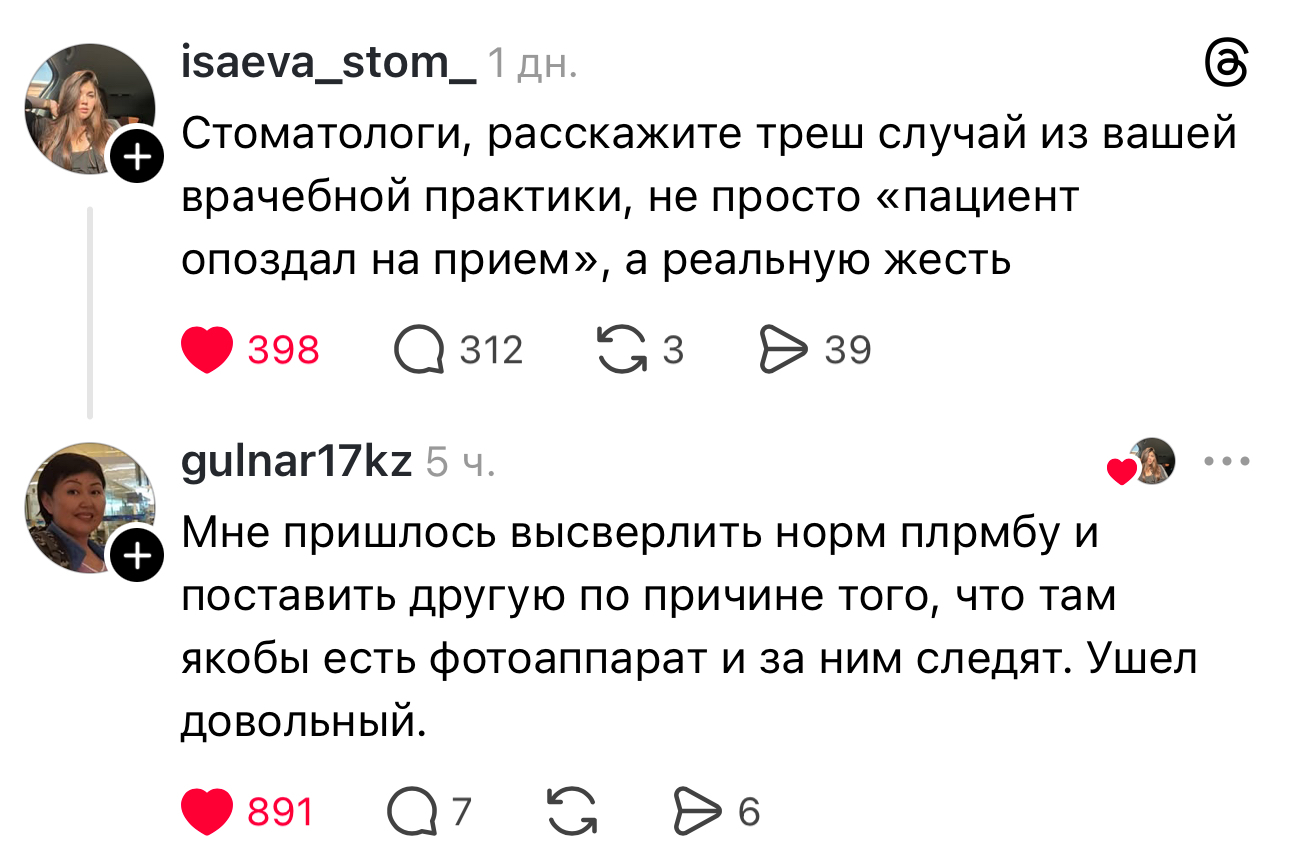Open comments on isaeva_stom_ post

(x=420, y=351)
